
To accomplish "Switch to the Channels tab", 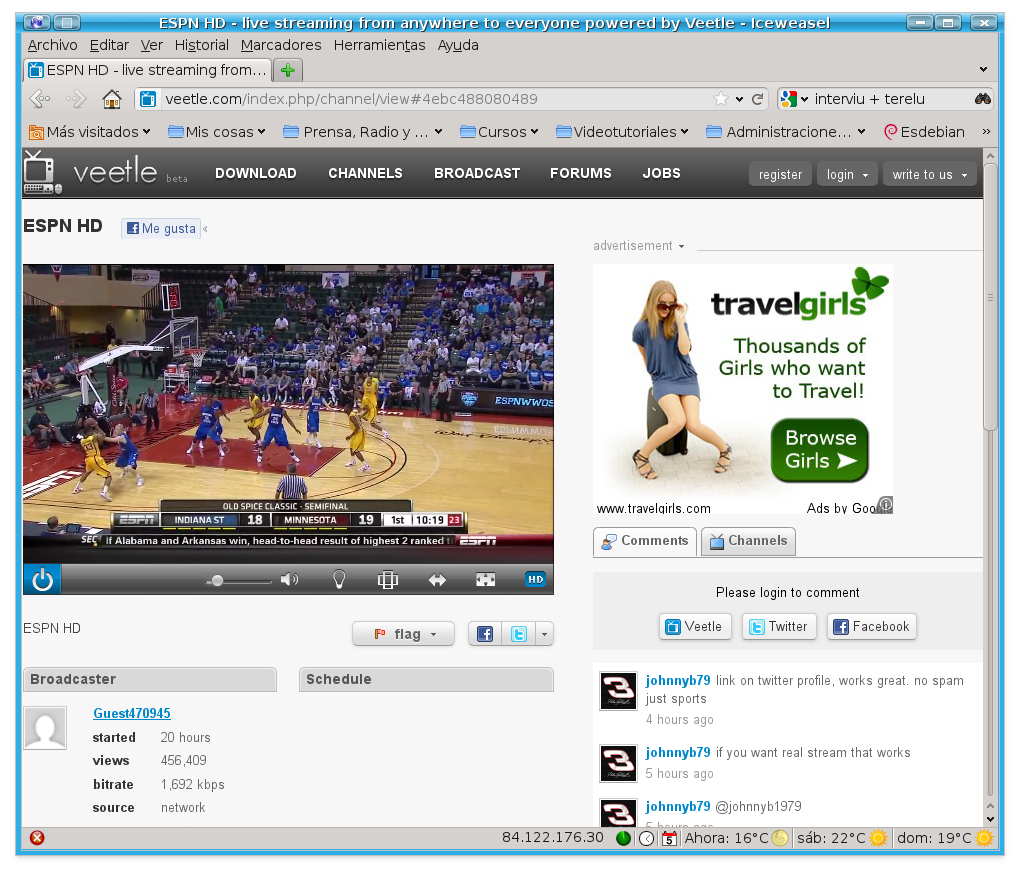I will 748,541.
